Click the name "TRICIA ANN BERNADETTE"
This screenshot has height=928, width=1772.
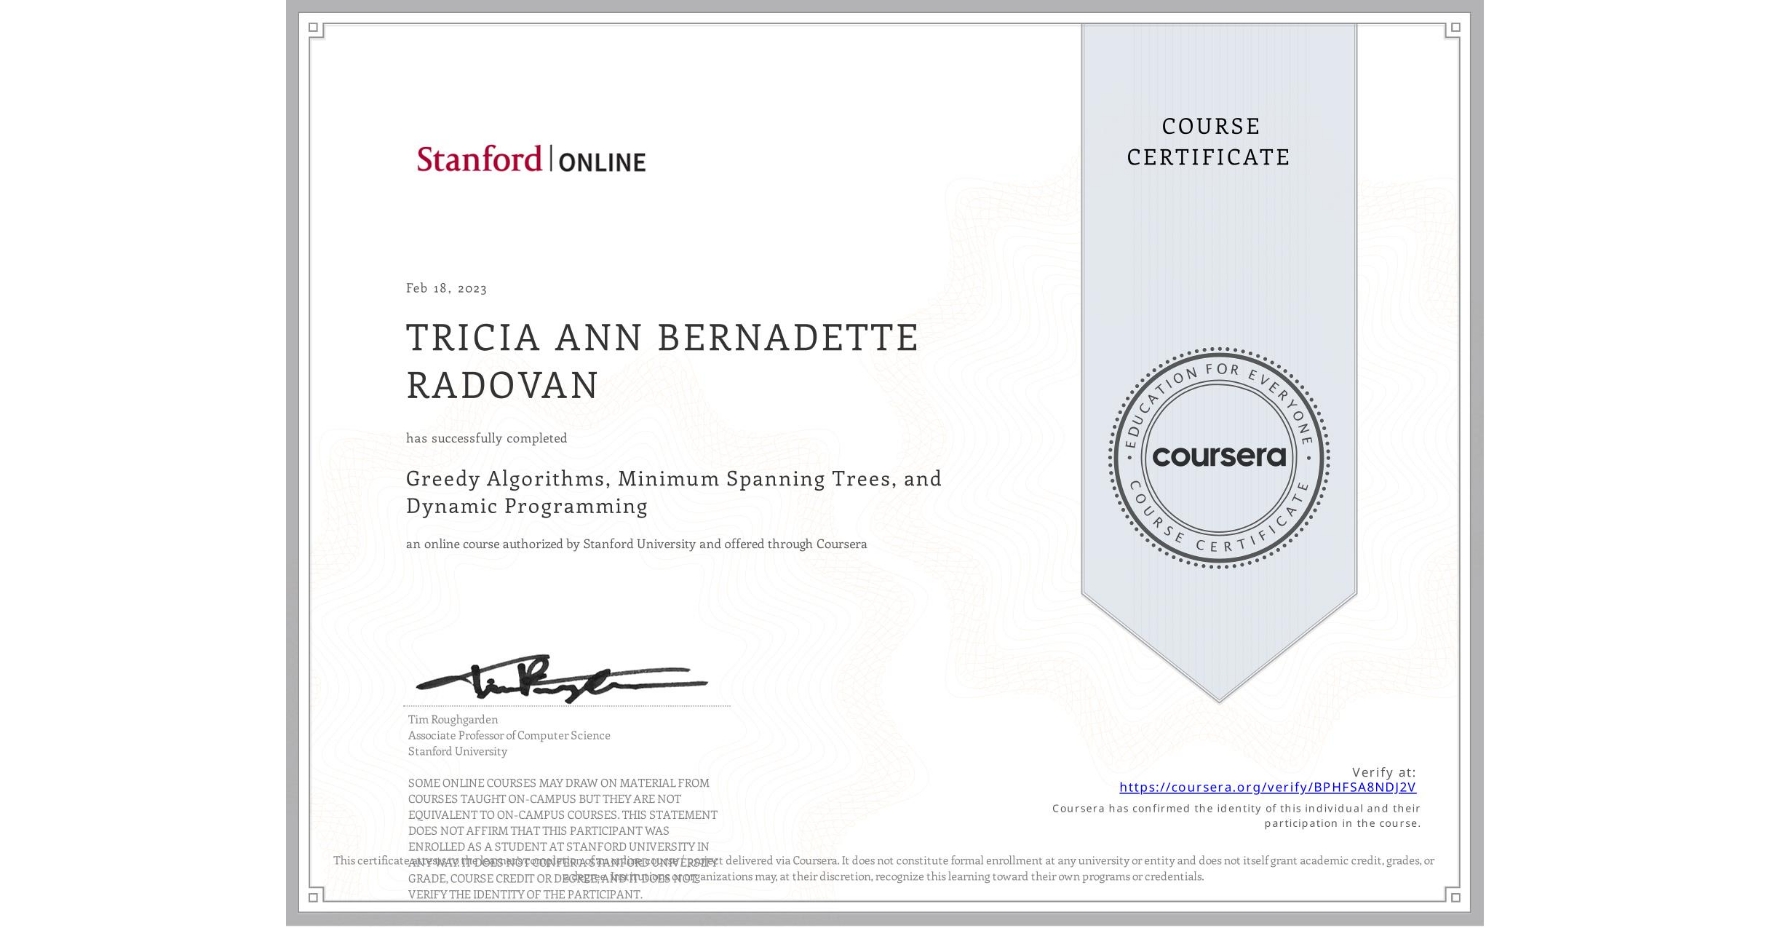pyautogui.click(x=662, y=338)
